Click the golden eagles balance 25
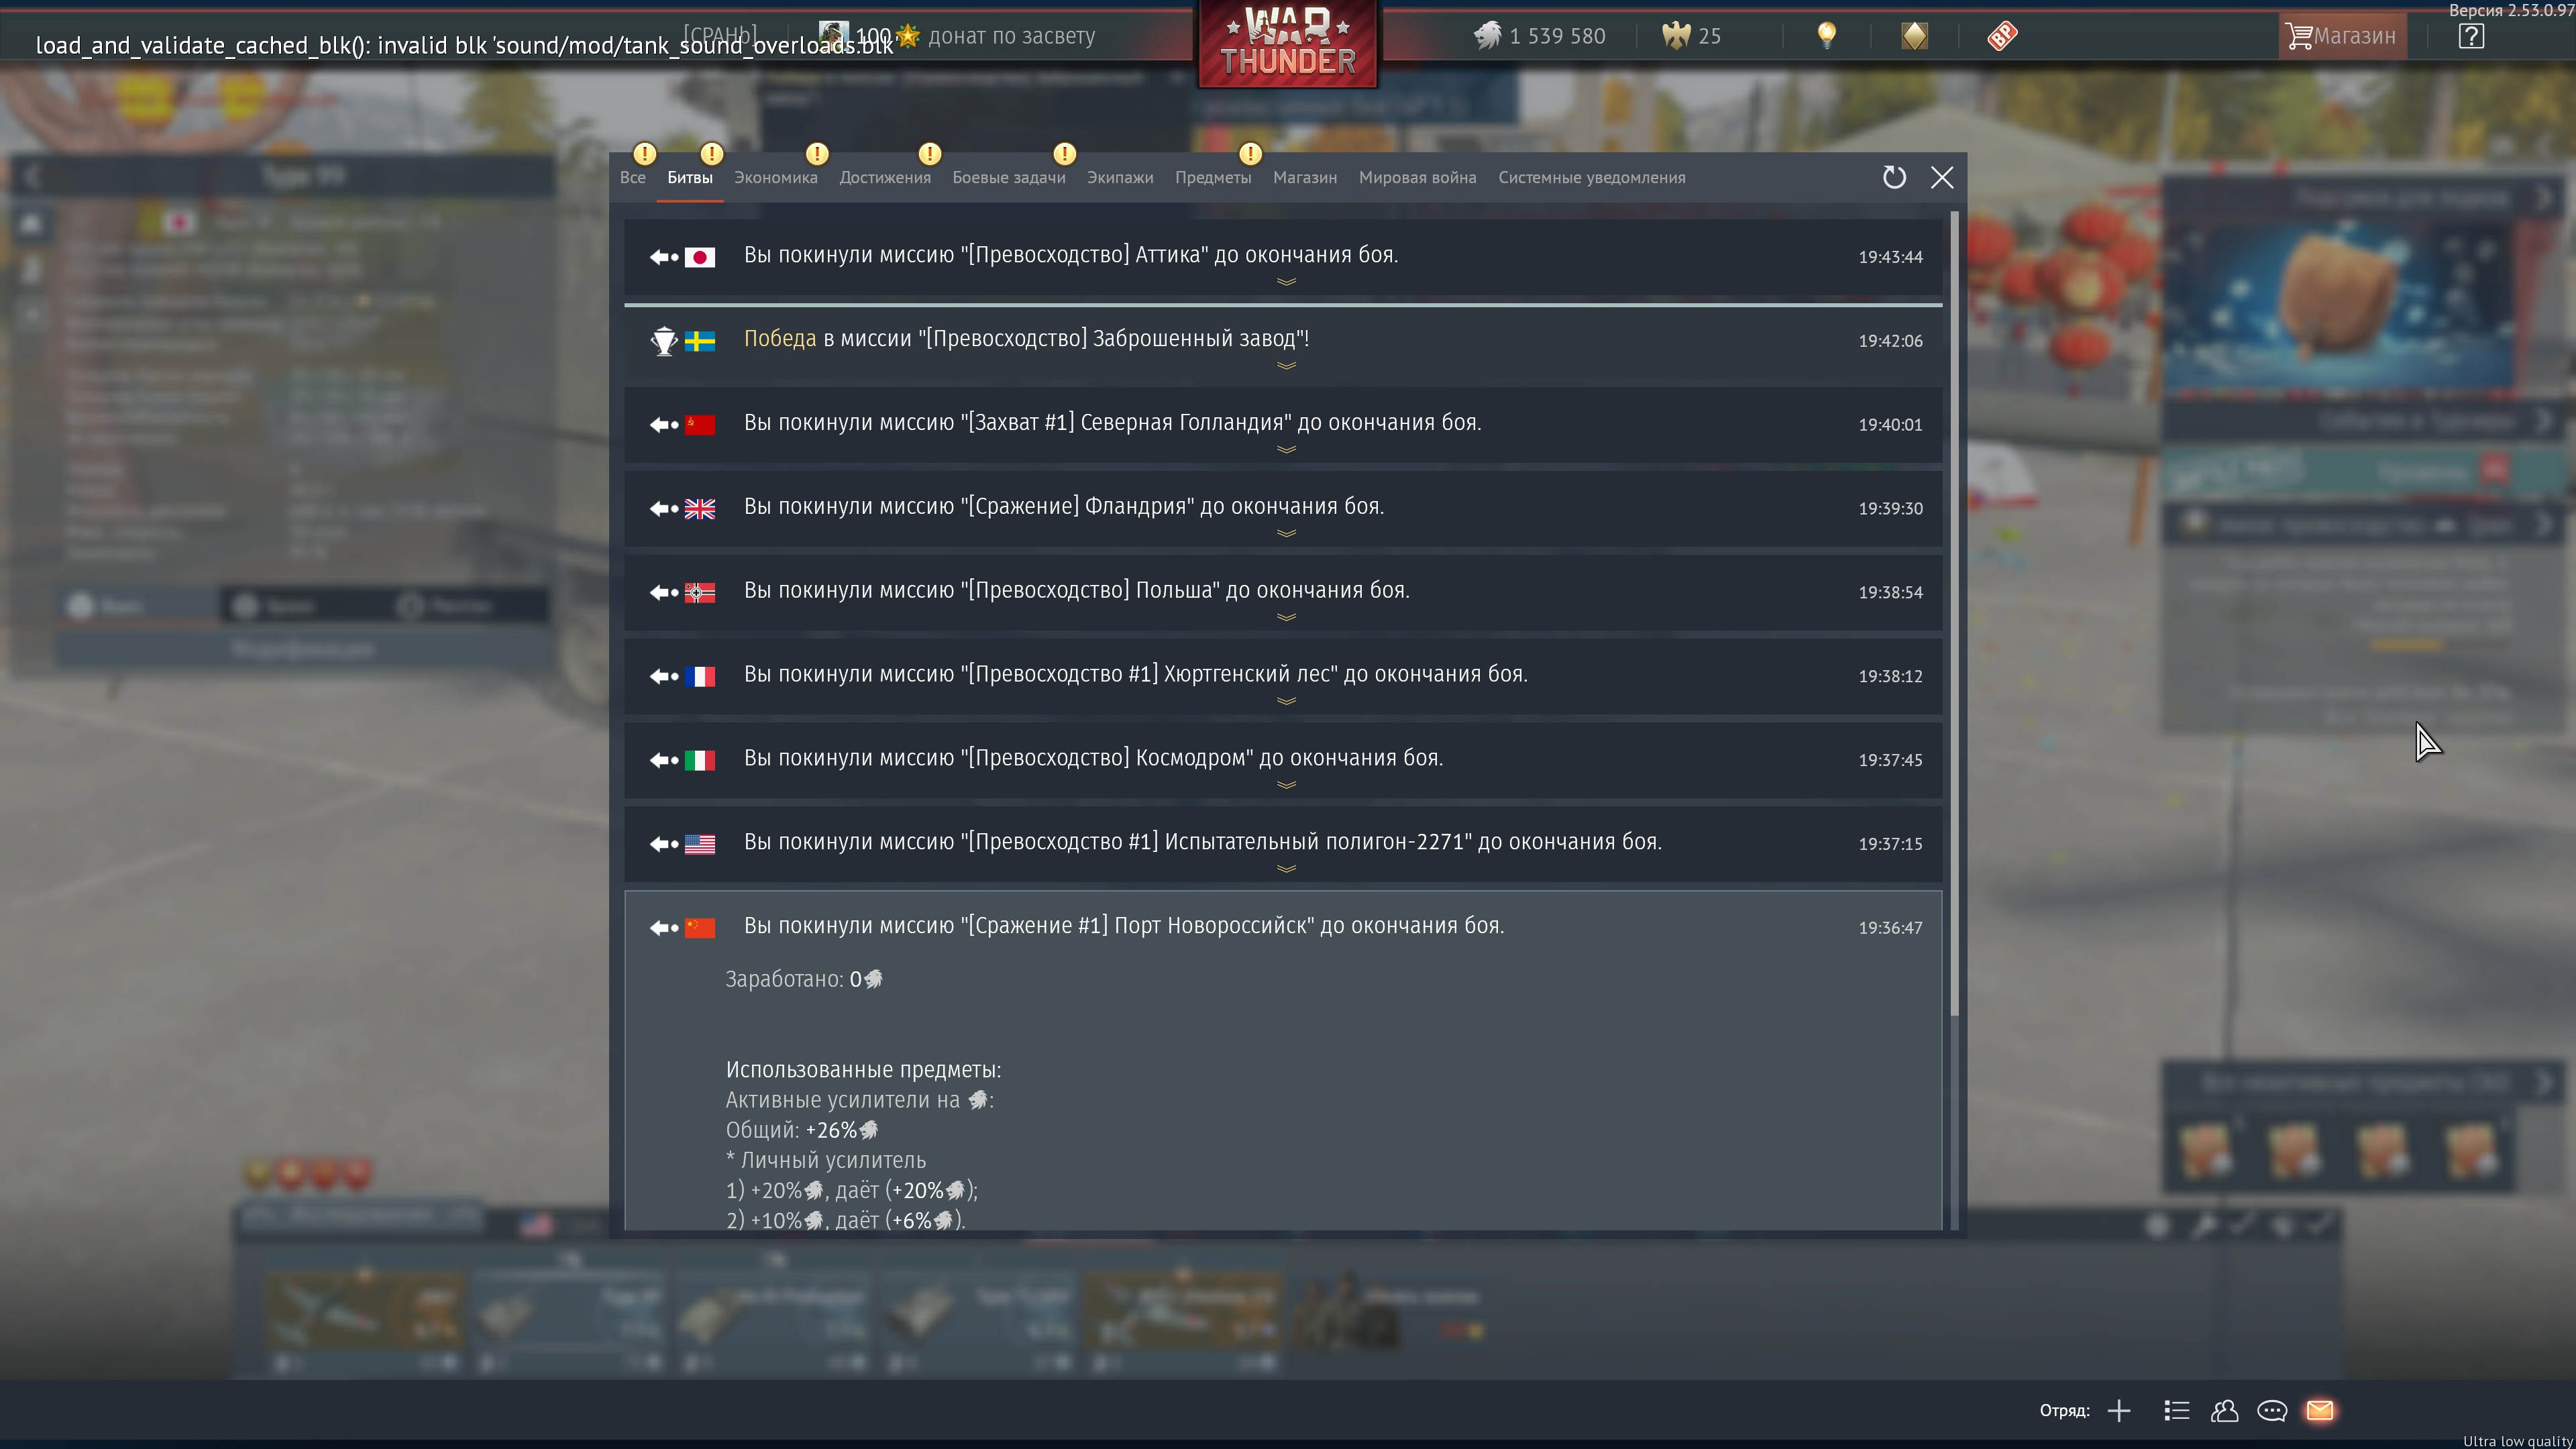The width and height of the screenshot is (2576, 1449). 1691,36
